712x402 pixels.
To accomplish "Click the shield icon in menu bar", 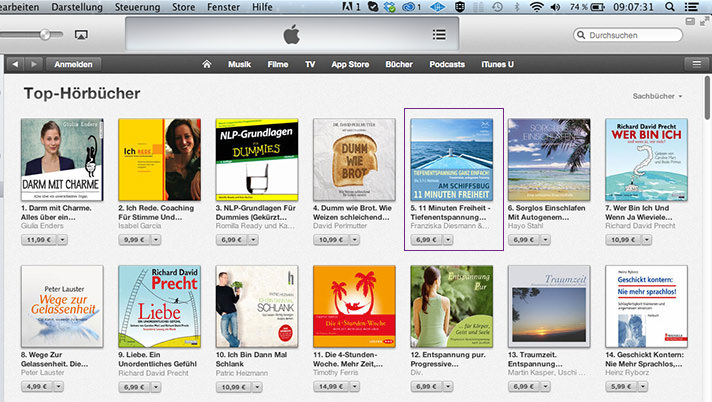I will [x=460, y=7].
